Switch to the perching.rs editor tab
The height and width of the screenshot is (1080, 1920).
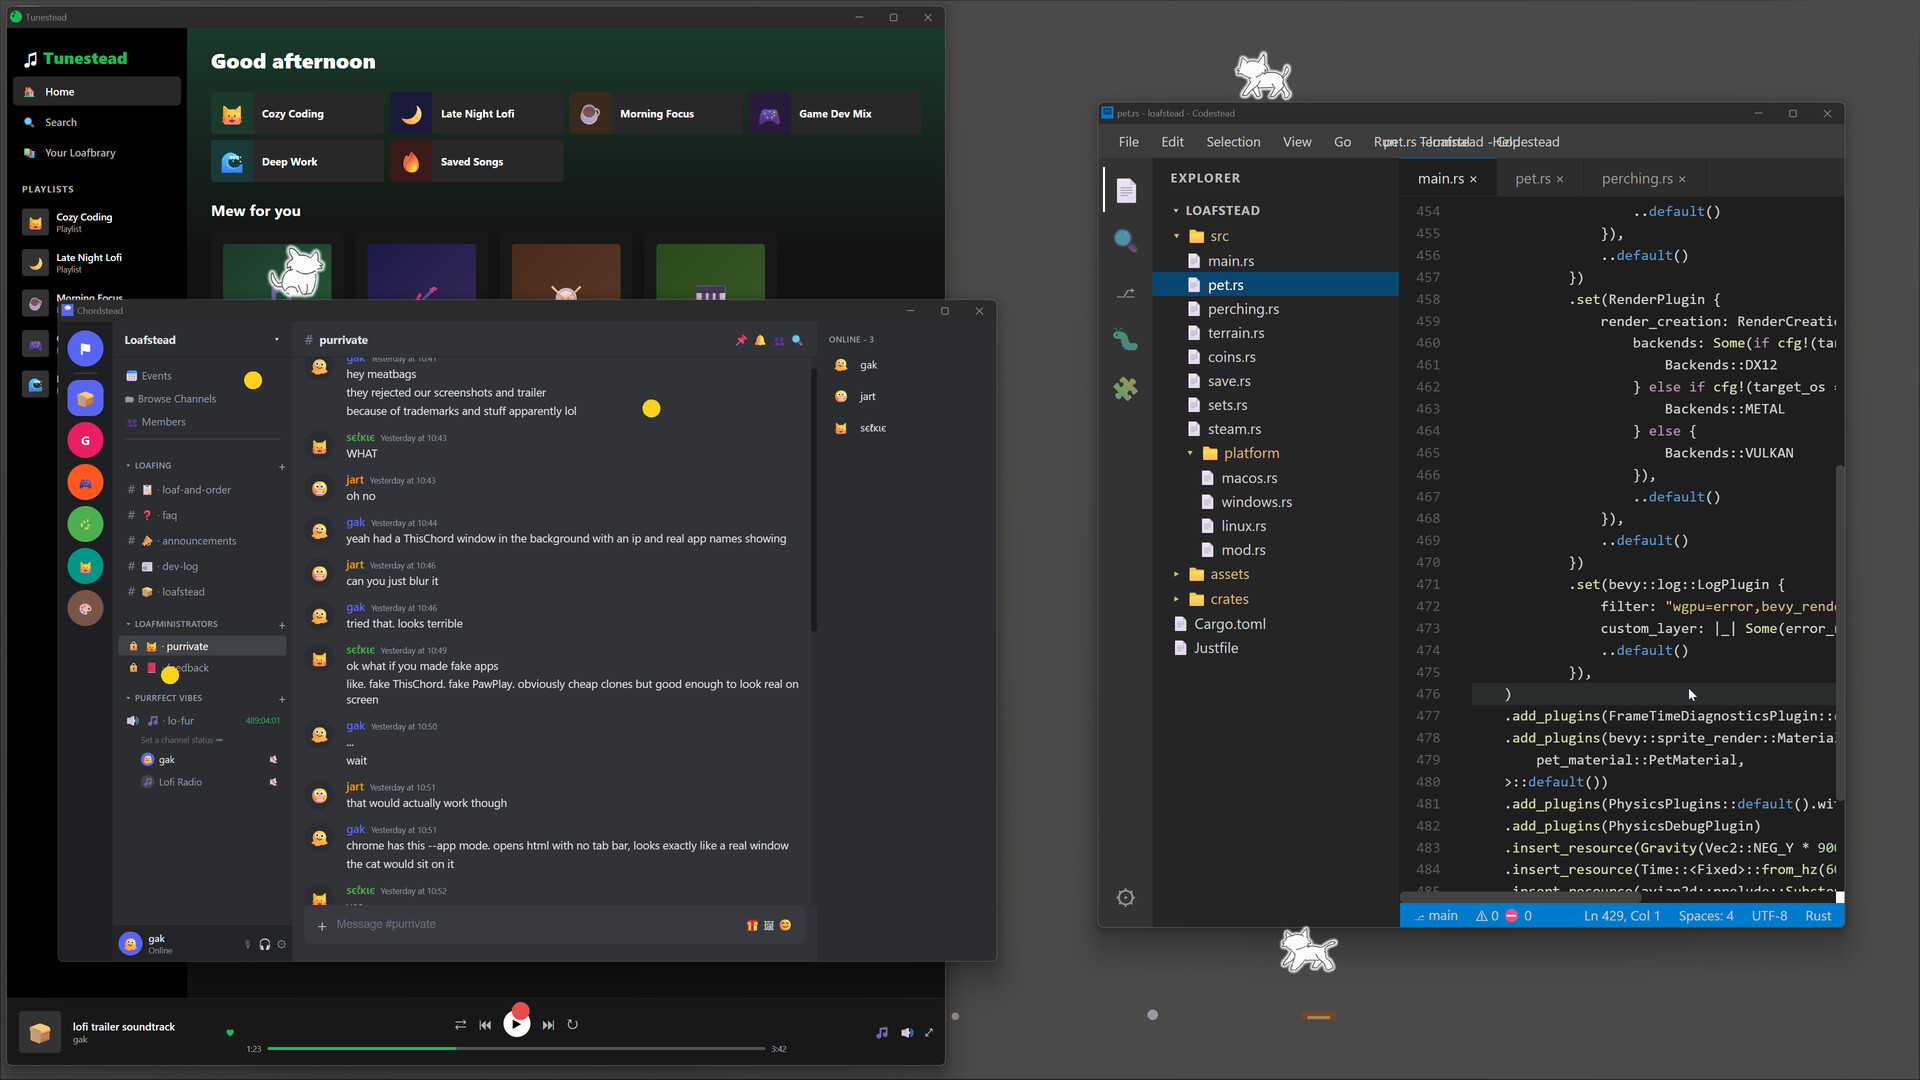pos(1636,179)
